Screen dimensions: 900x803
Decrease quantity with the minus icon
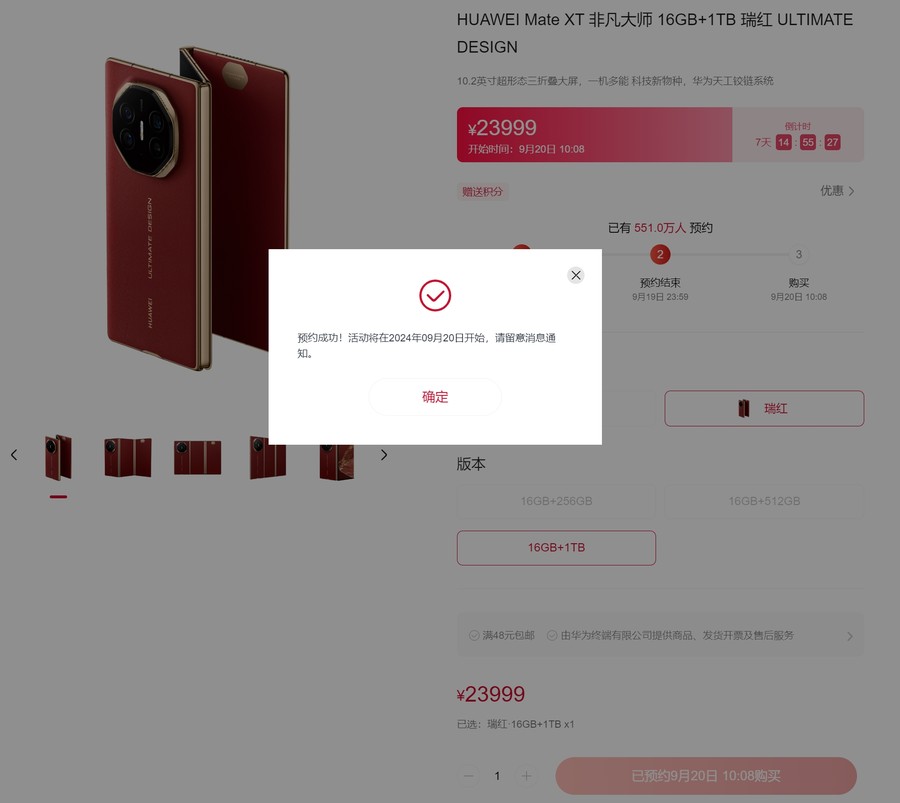point(469,776)
